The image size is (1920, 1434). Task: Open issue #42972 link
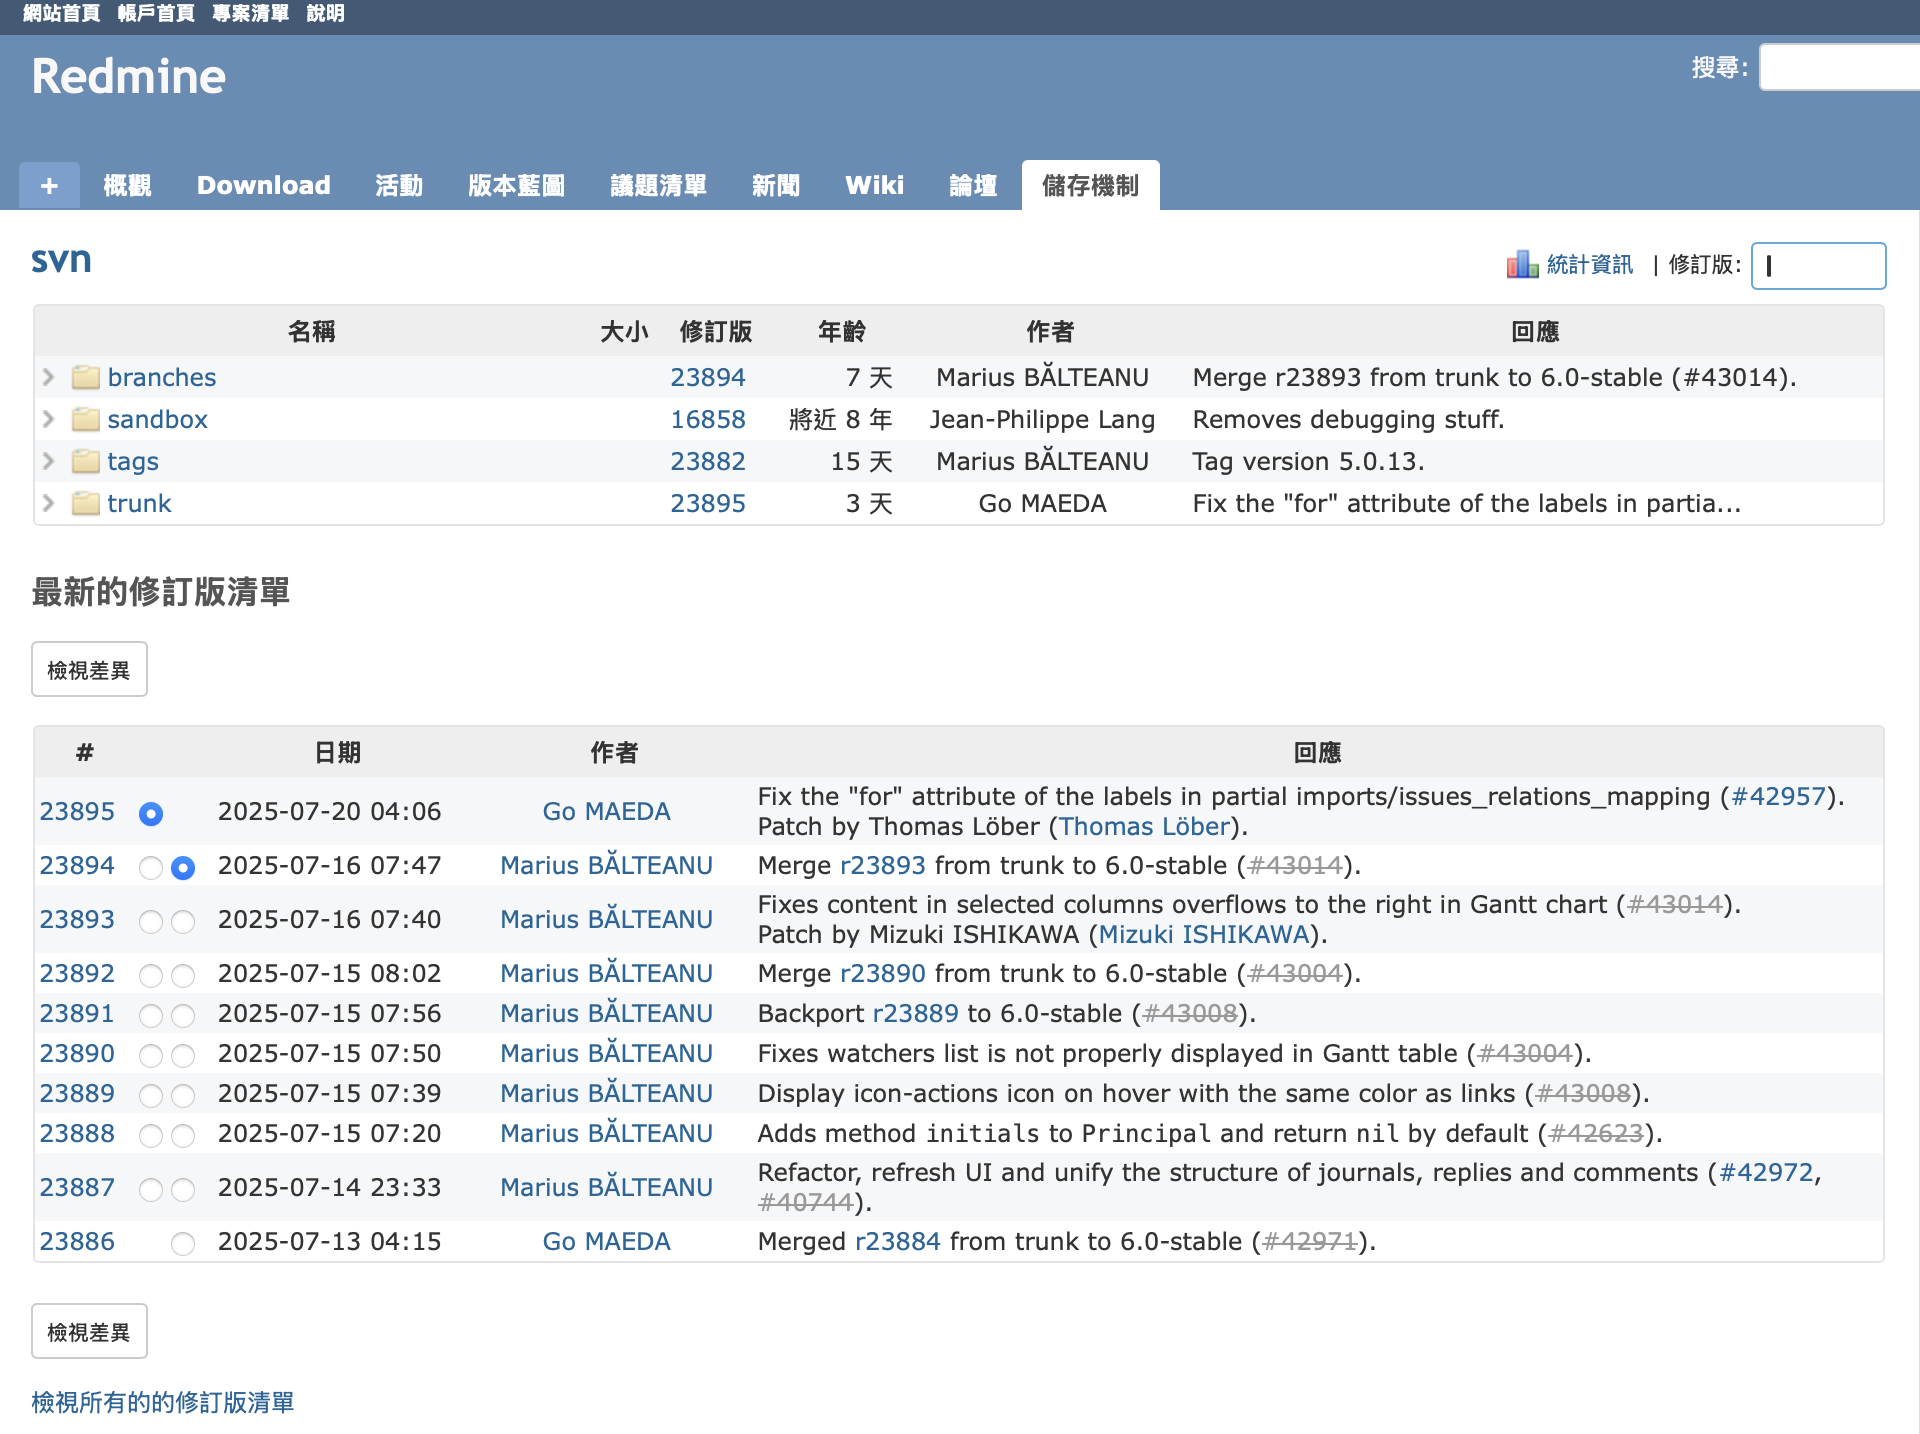(1766, 1172)
